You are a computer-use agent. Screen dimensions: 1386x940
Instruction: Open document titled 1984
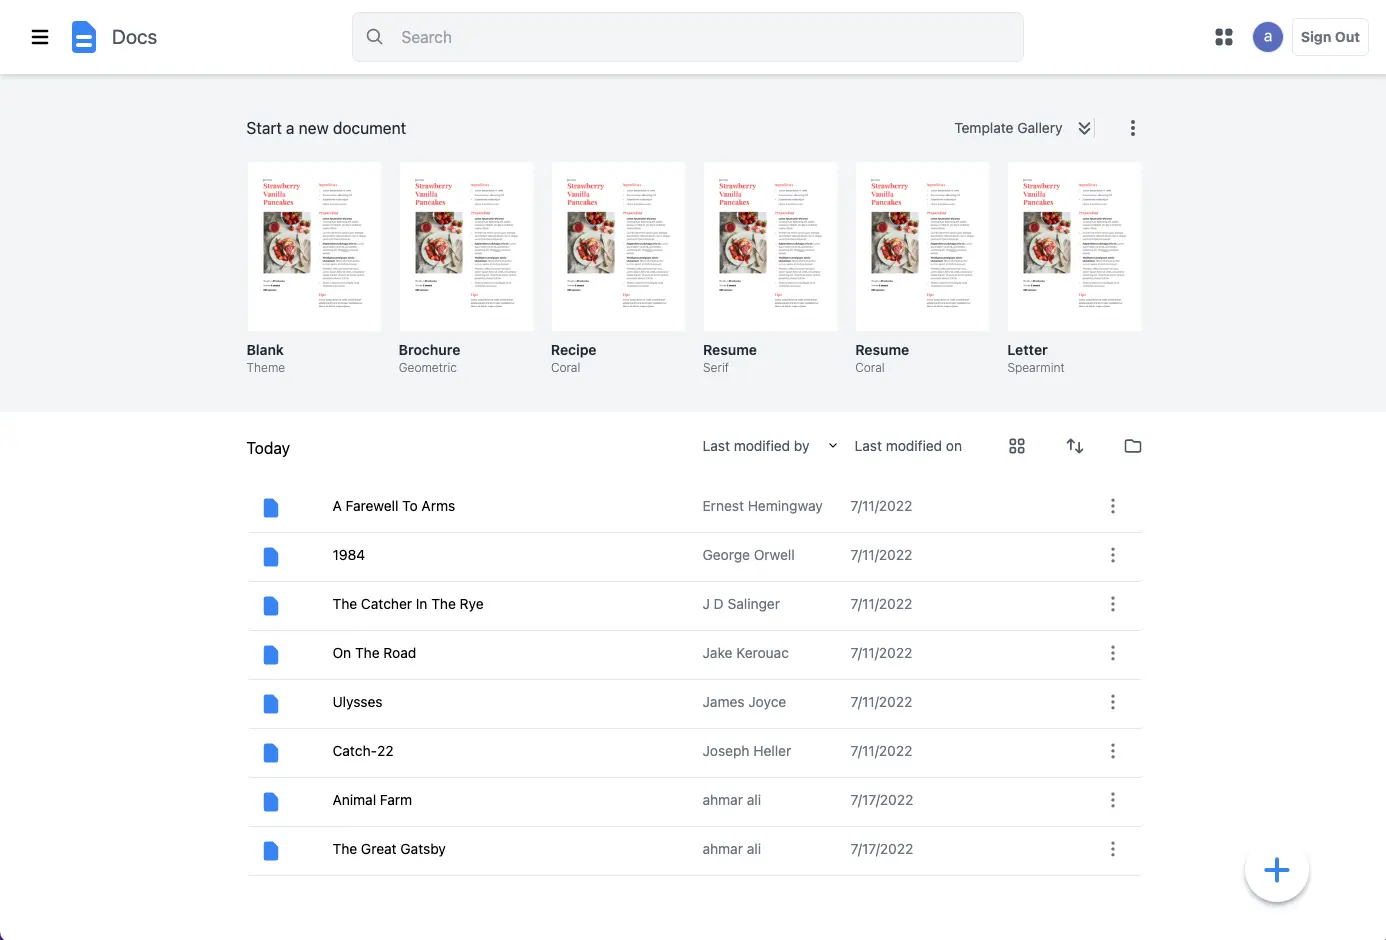pos(349,555)
